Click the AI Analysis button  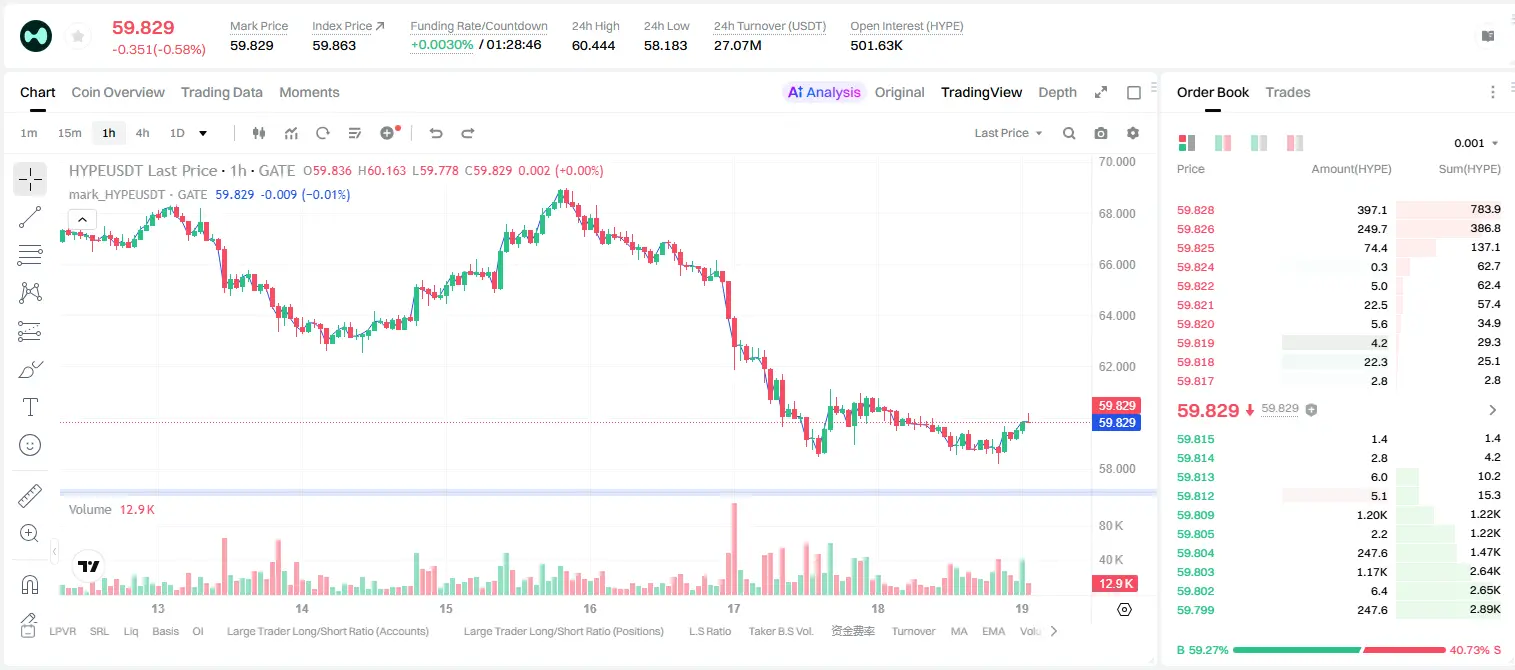coord(824,92)
